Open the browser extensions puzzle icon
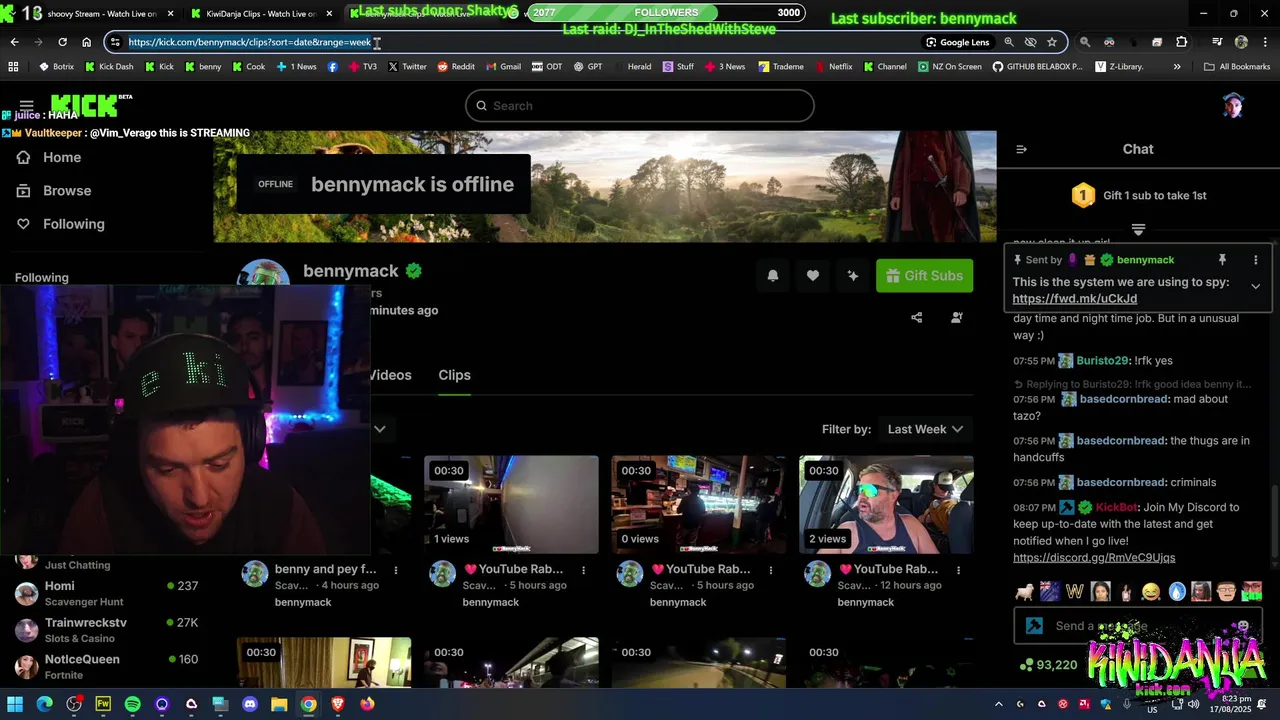The width and height of the screenshot is (1280, 720). click(1182, 42)
